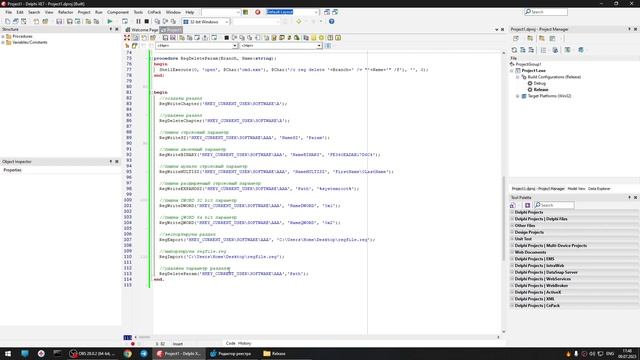The height and width of the screenshot is (360, 640).
Task: Click the red stop circle icon near layout box
Action: click(x=258, y=12)
